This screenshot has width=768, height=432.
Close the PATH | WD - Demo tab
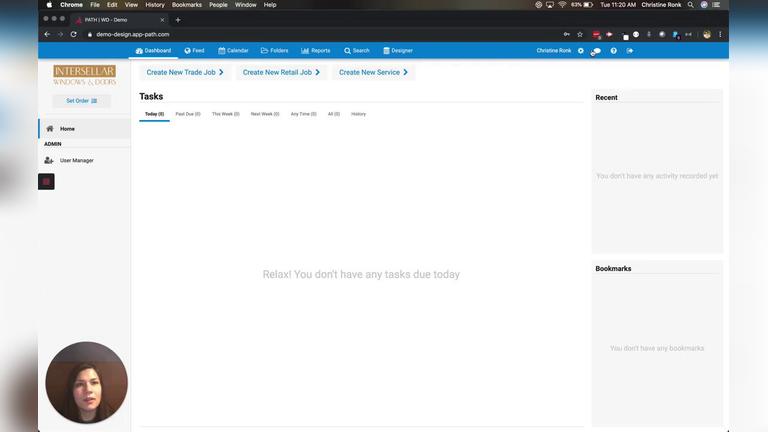[x=162, y=20]
